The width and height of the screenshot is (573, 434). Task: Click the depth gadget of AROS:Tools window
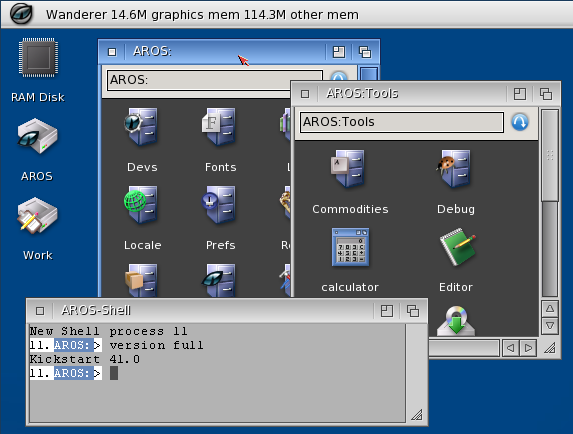coord(546,94)
